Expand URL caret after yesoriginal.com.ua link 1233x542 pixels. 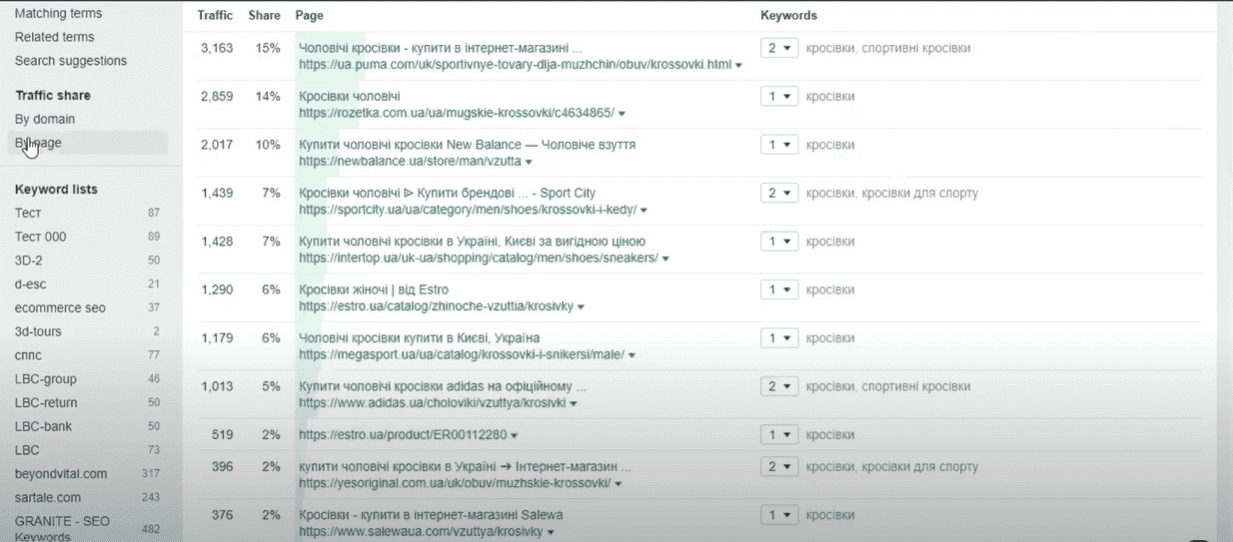coord(619,484)
